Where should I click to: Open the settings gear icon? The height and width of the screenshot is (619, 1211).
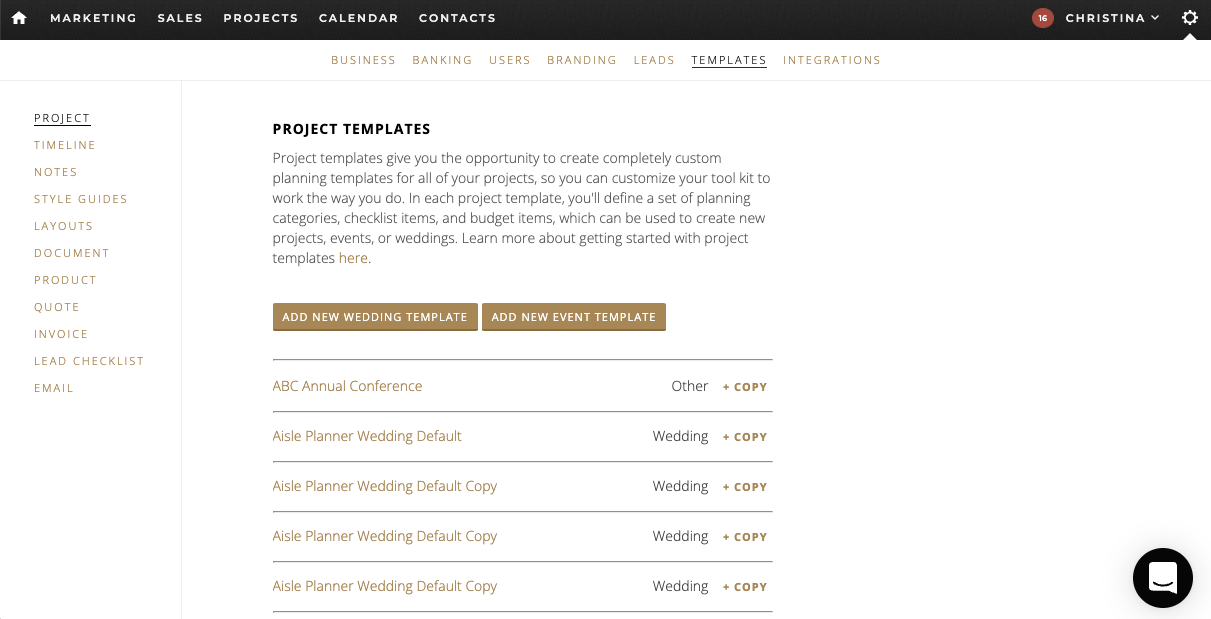1189,18
